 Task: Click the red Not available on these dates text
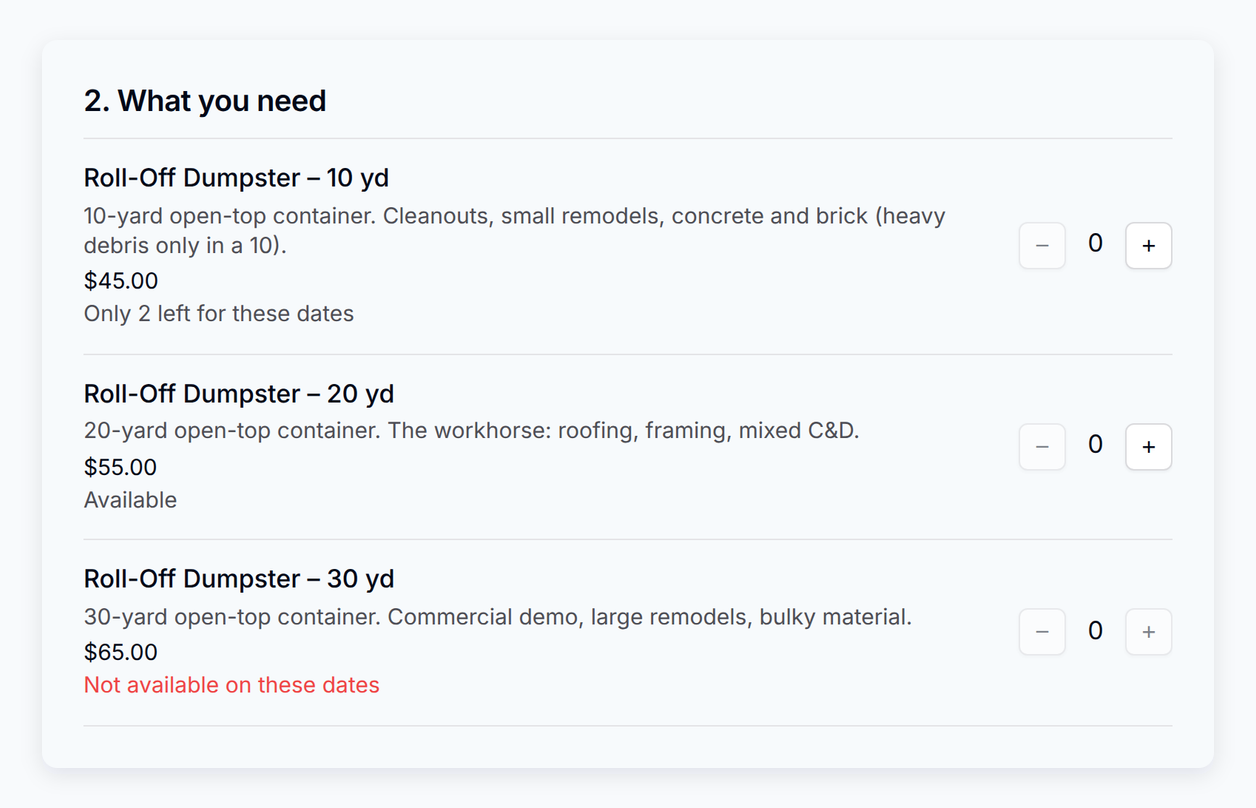coord(232,685)
